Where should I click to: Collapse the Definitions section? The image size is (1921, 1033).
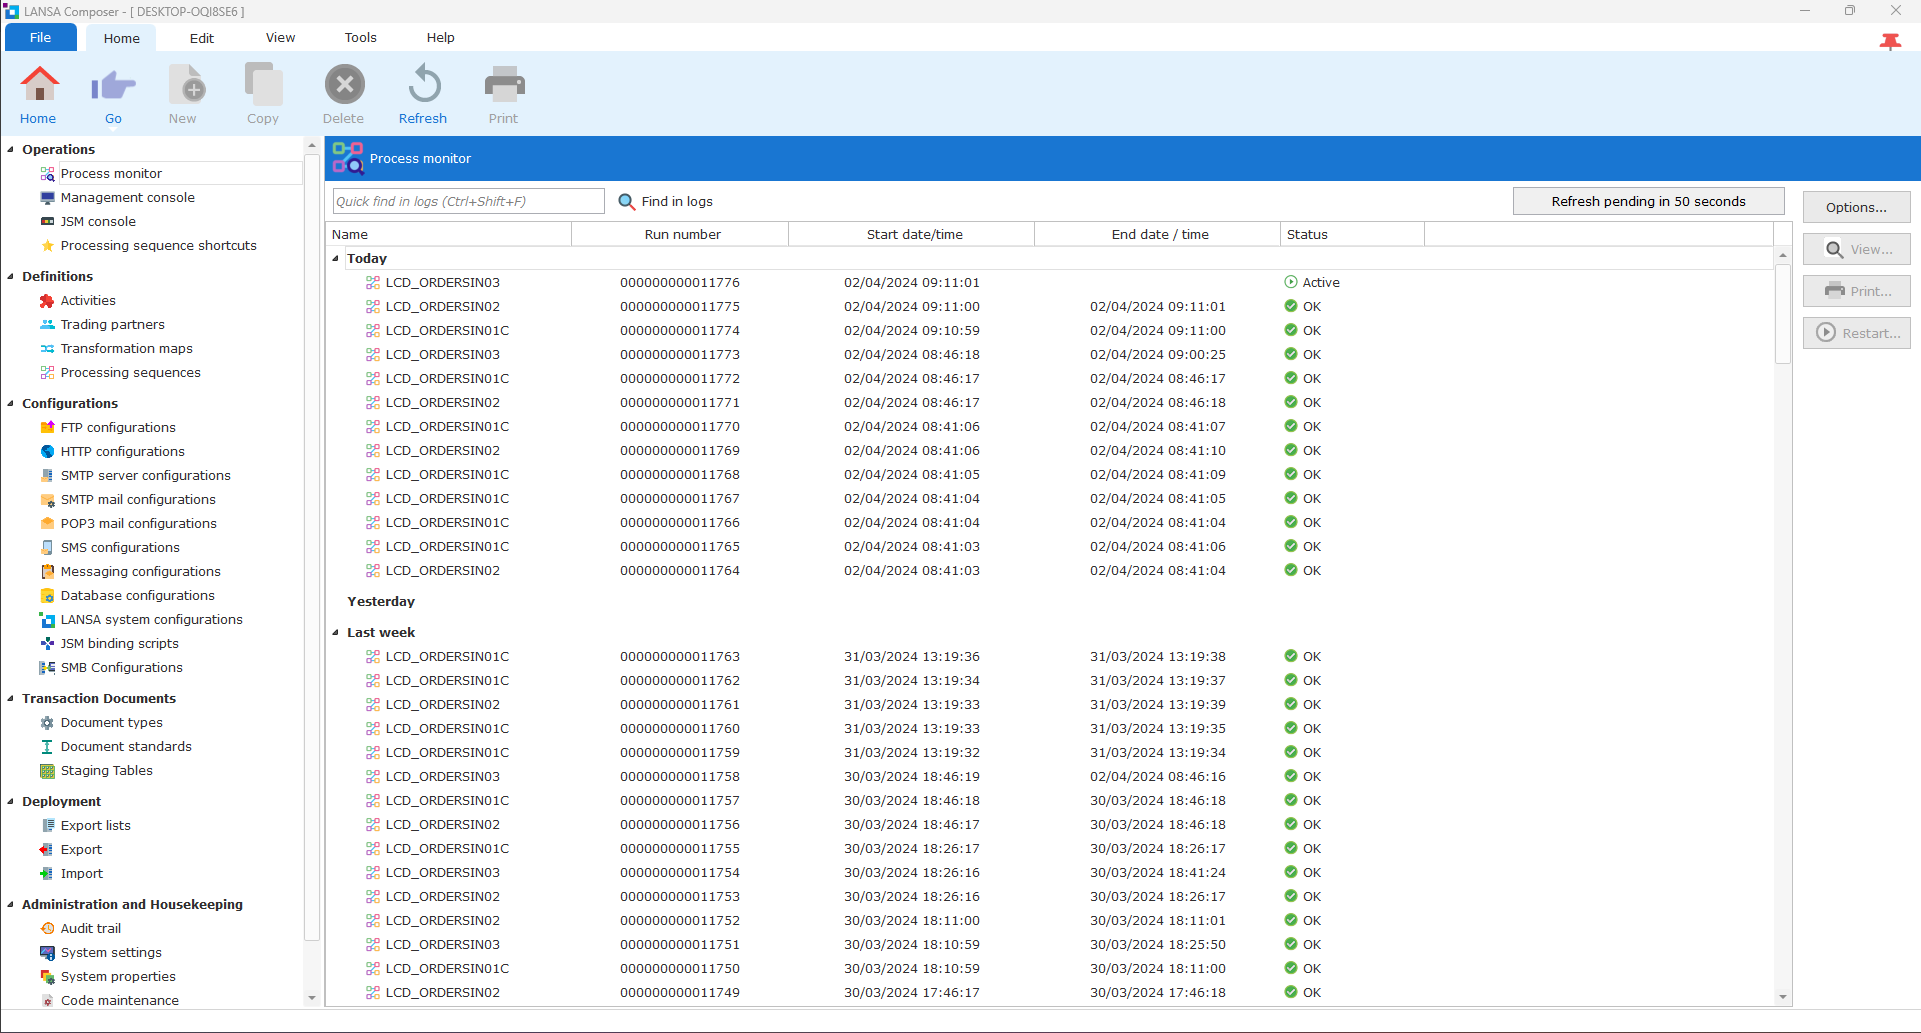[x=11, y=276]
